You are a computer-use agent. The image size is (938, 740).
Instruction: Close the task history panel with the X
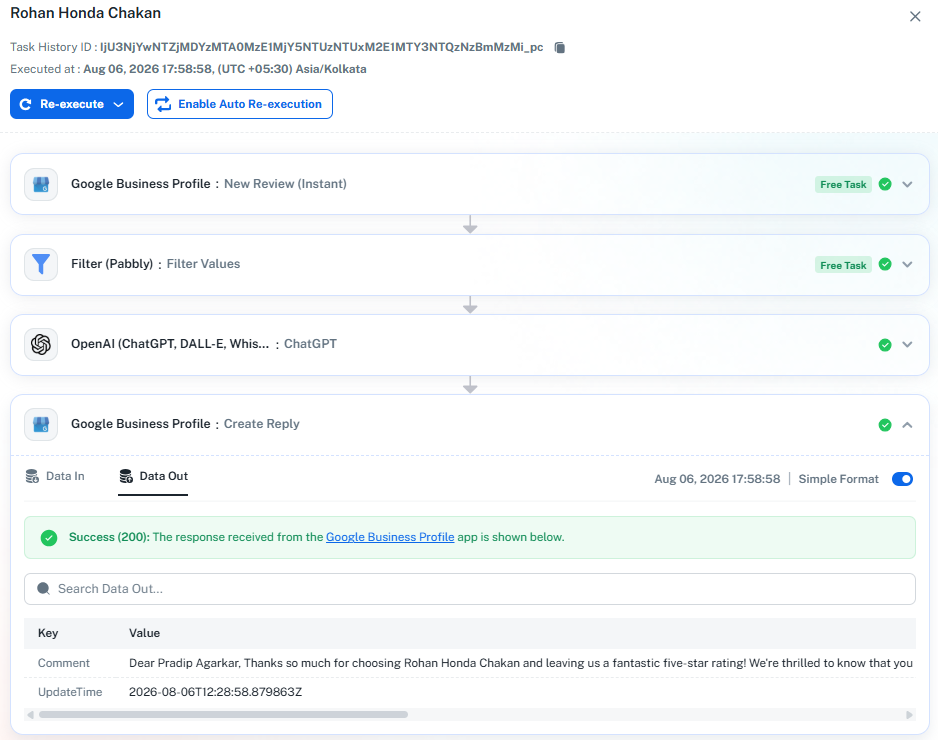click(915, 17)
